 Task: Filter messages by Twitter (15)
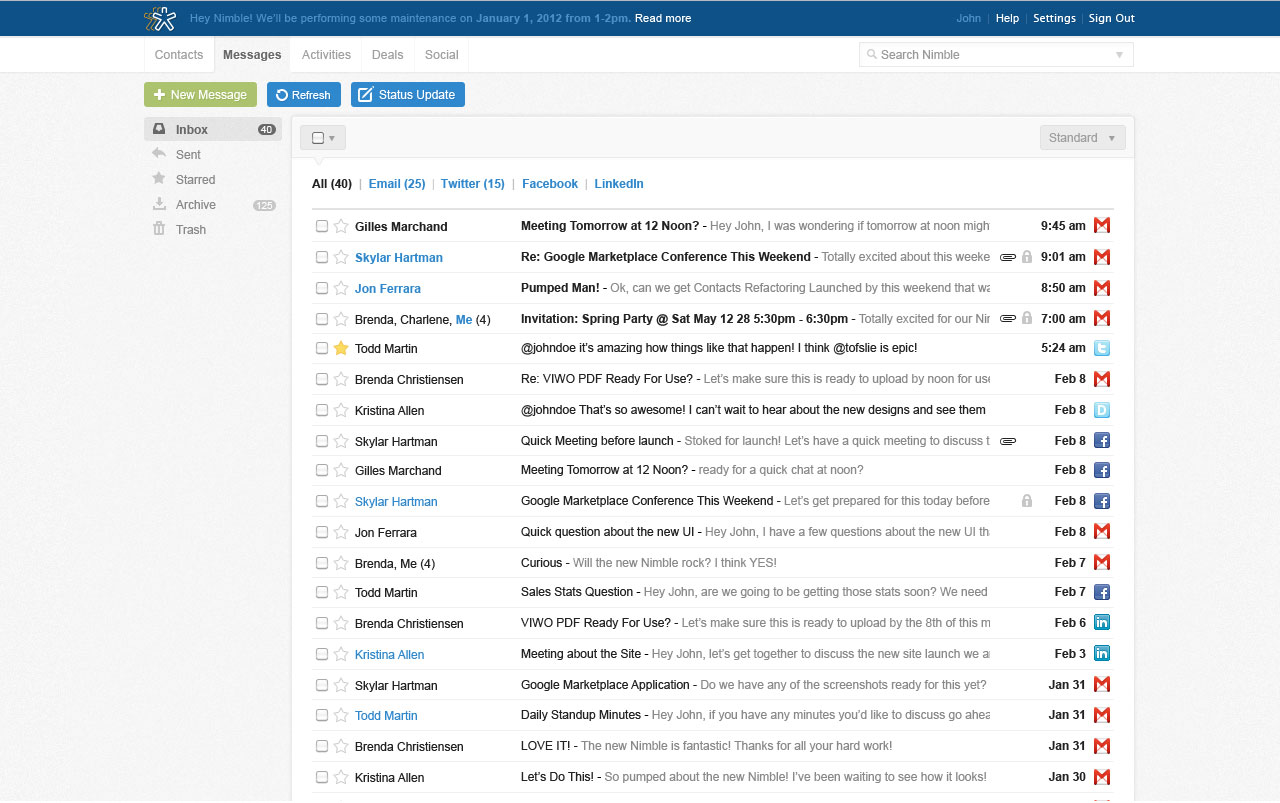pos(472,184)
